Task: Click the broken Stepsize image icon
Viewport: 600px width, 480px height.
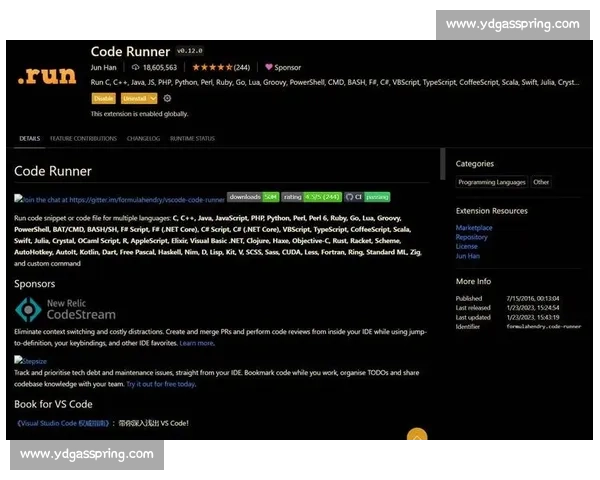Action: tap(18, 360)
